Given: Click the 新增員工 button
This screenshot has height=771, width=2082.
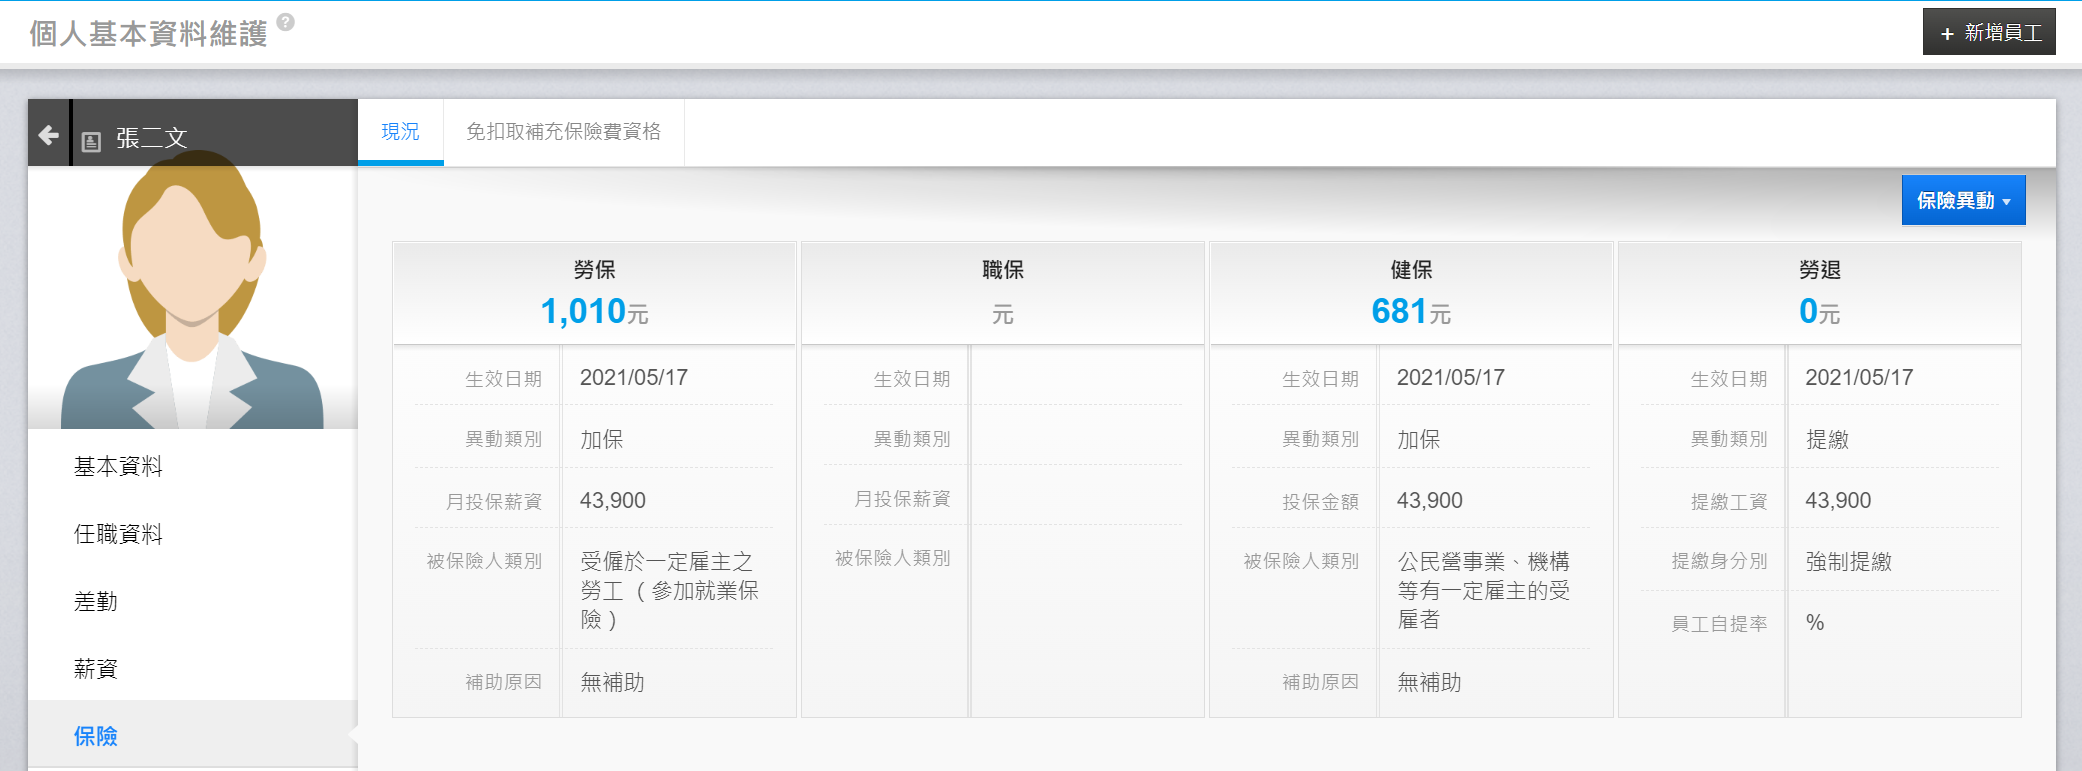Looking at the screenshot, I should click(x=1989, y=33).
